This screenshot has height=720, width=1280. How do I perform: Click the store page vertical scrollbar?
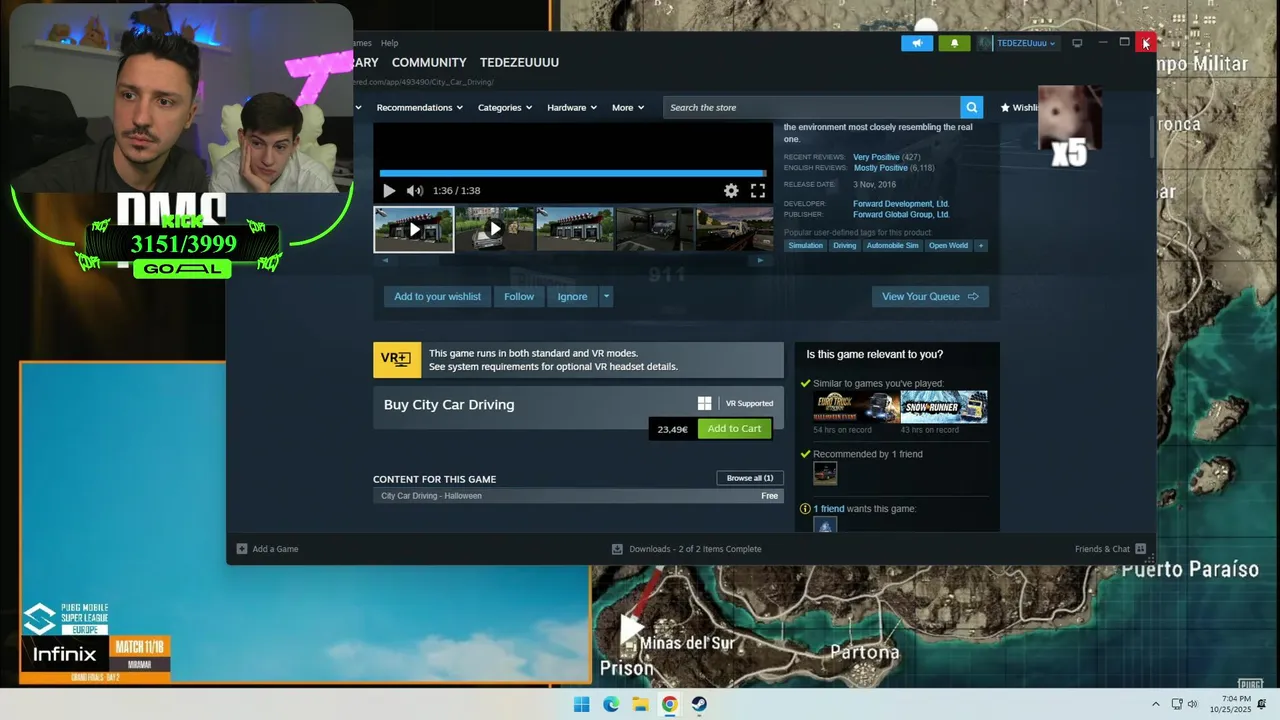pyautogui.click(x=1151, y=137)
